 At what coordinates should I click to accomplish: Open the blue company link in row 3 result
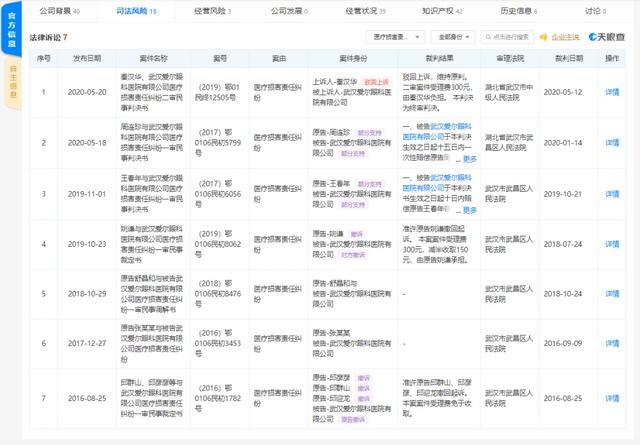437,182
